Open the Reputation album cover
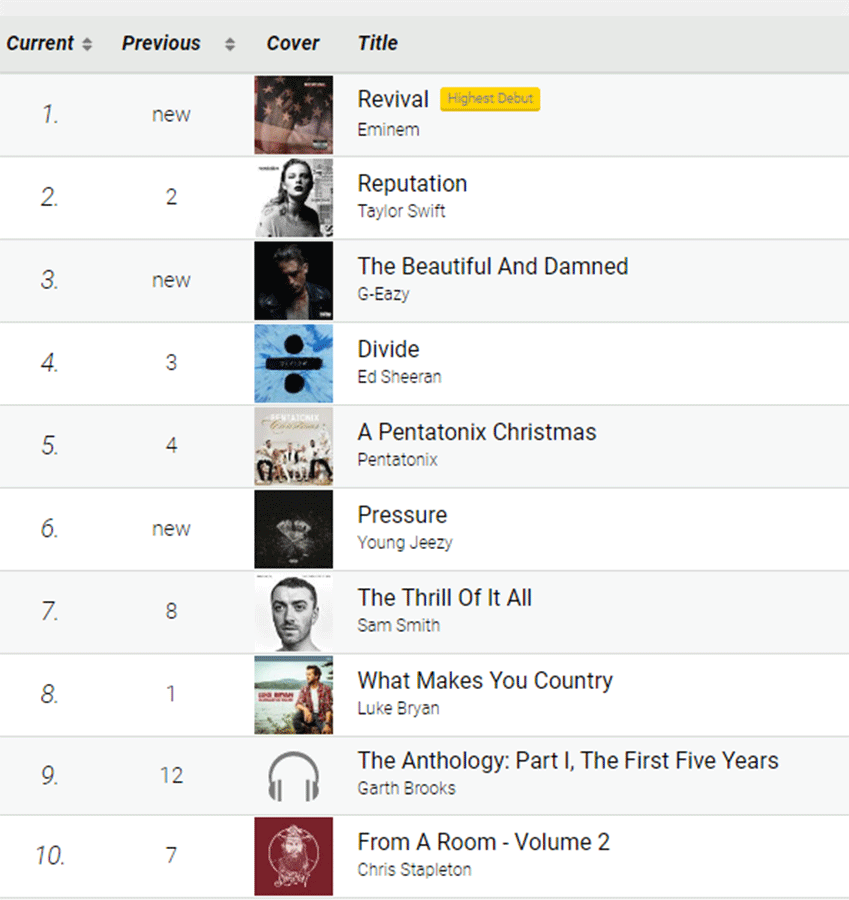 click(x=293, y=198)
